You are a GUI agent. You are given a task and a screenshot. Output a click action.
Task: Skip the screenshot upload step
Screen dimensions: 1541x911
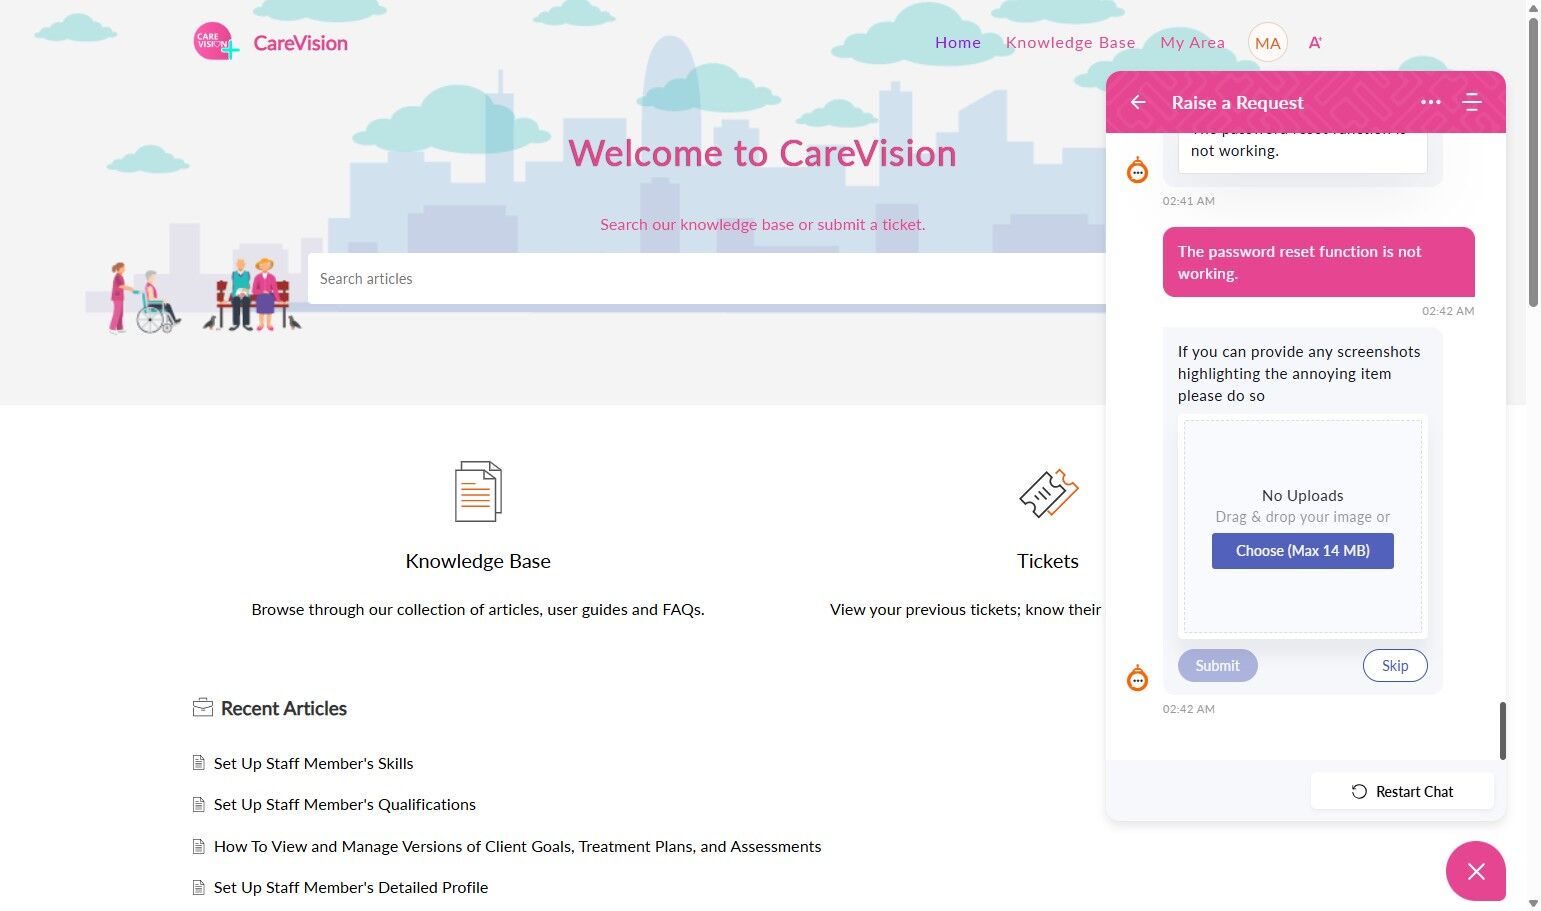[1395, 666]
